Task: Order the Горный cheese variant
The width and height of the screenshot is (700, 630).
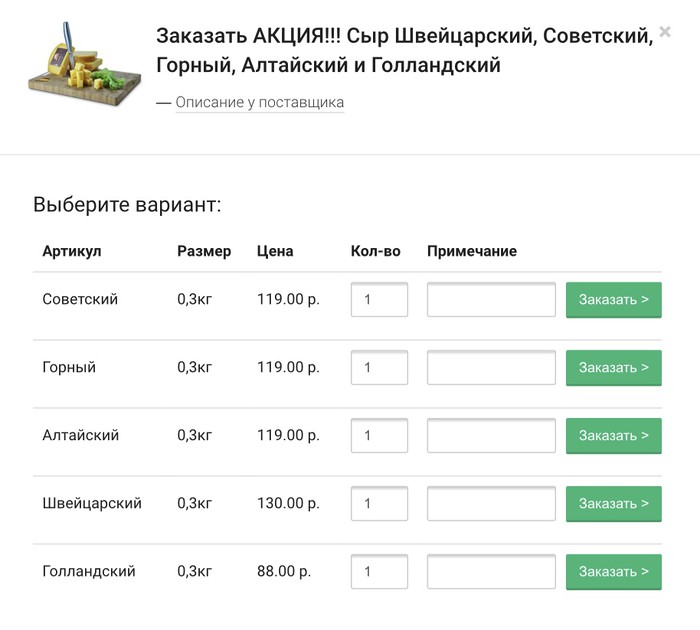Action: pos(613,368)
